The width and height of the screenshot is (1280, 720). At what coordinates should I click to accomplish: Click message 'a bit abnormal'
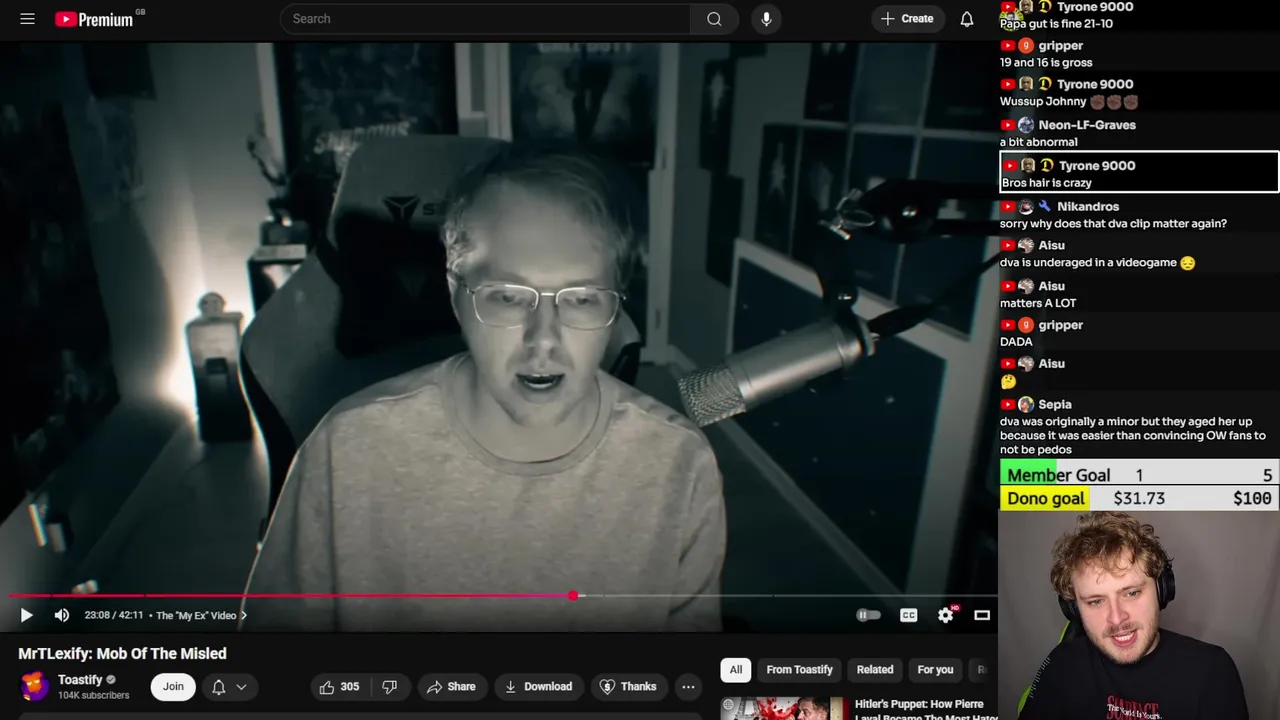click(1039, 142)
